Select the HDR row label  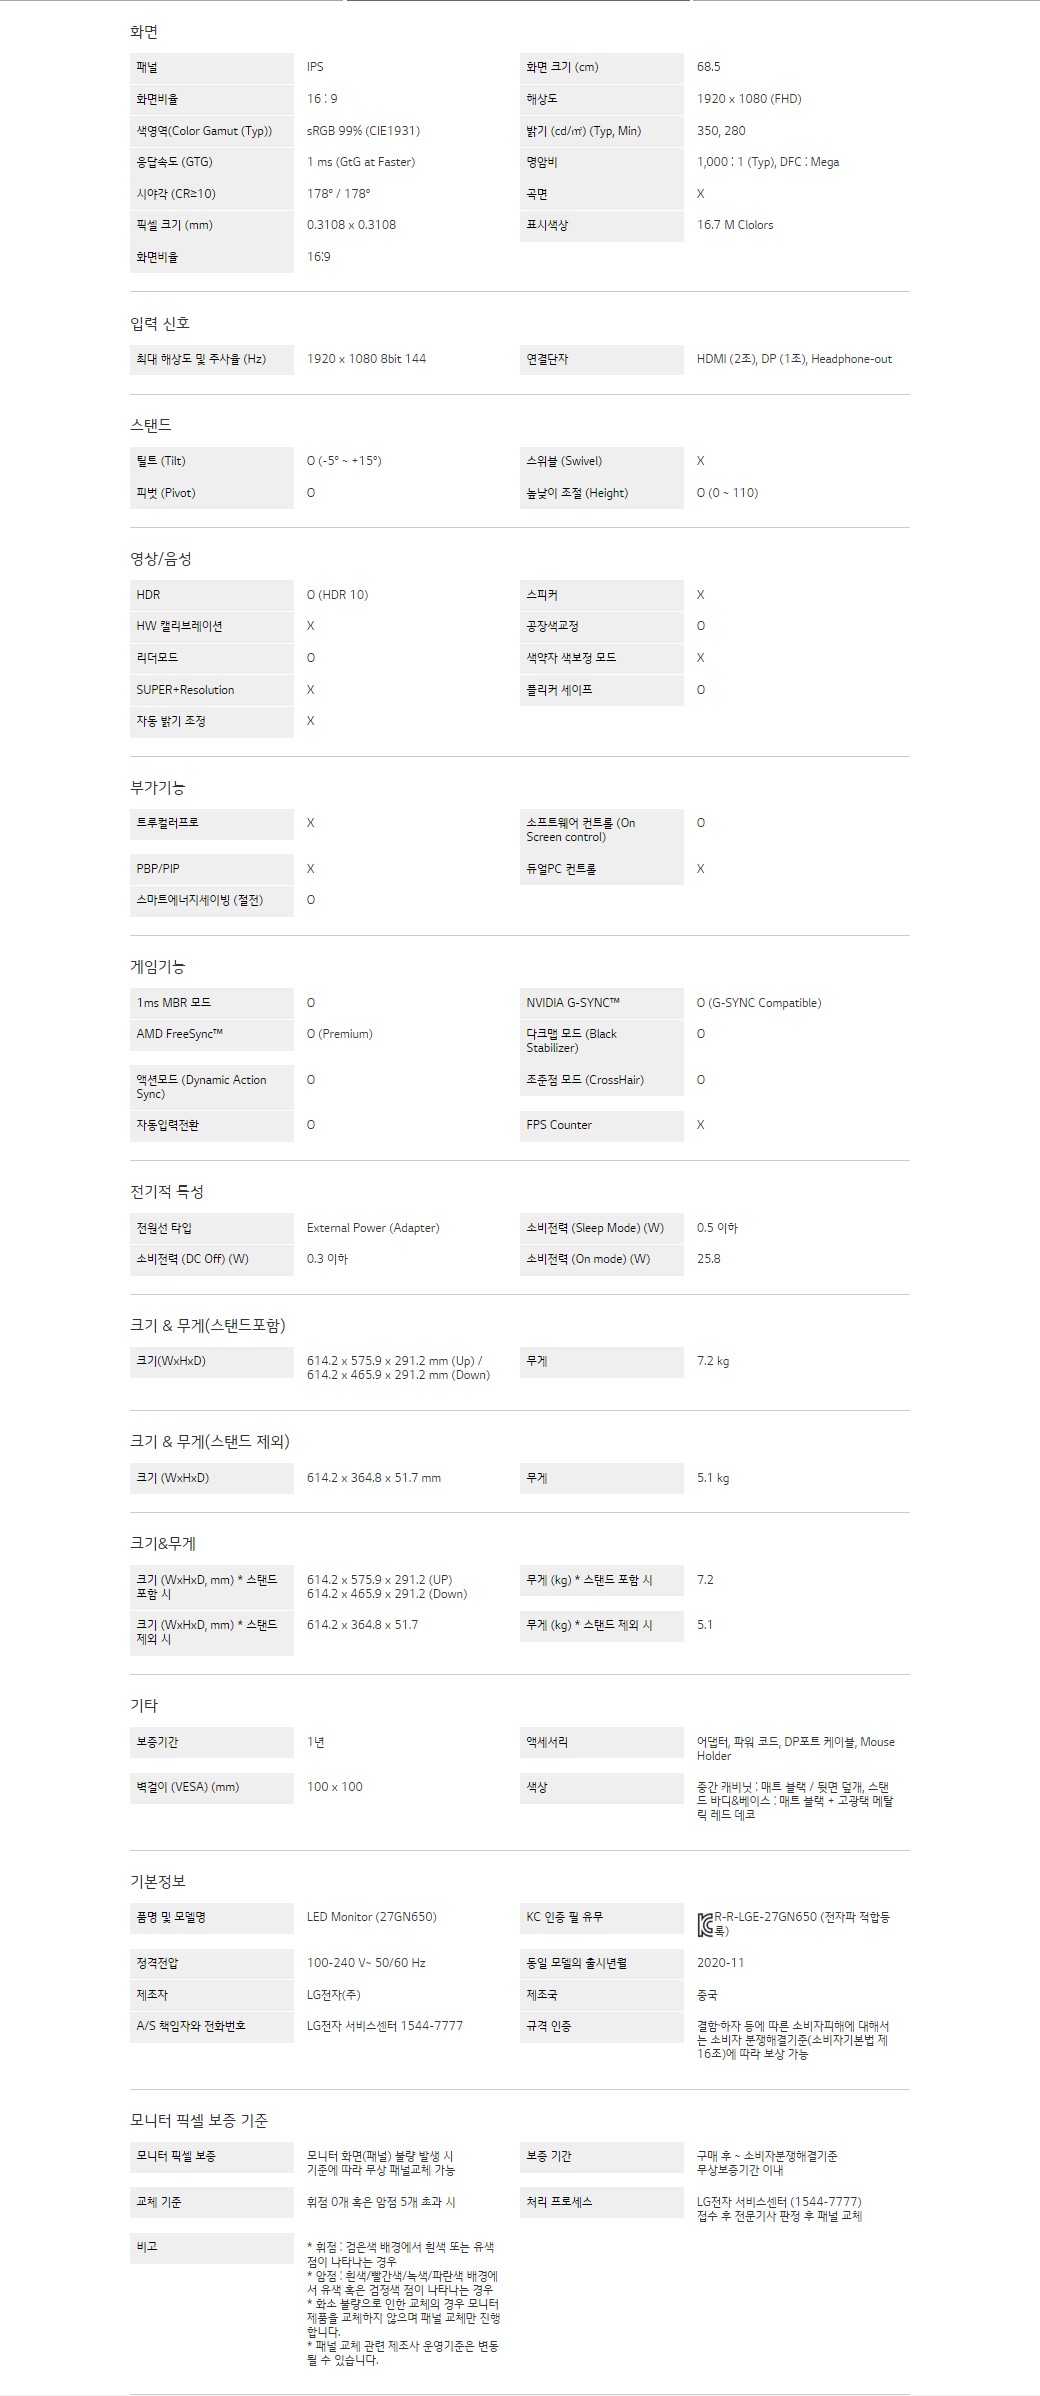point(148,595)
